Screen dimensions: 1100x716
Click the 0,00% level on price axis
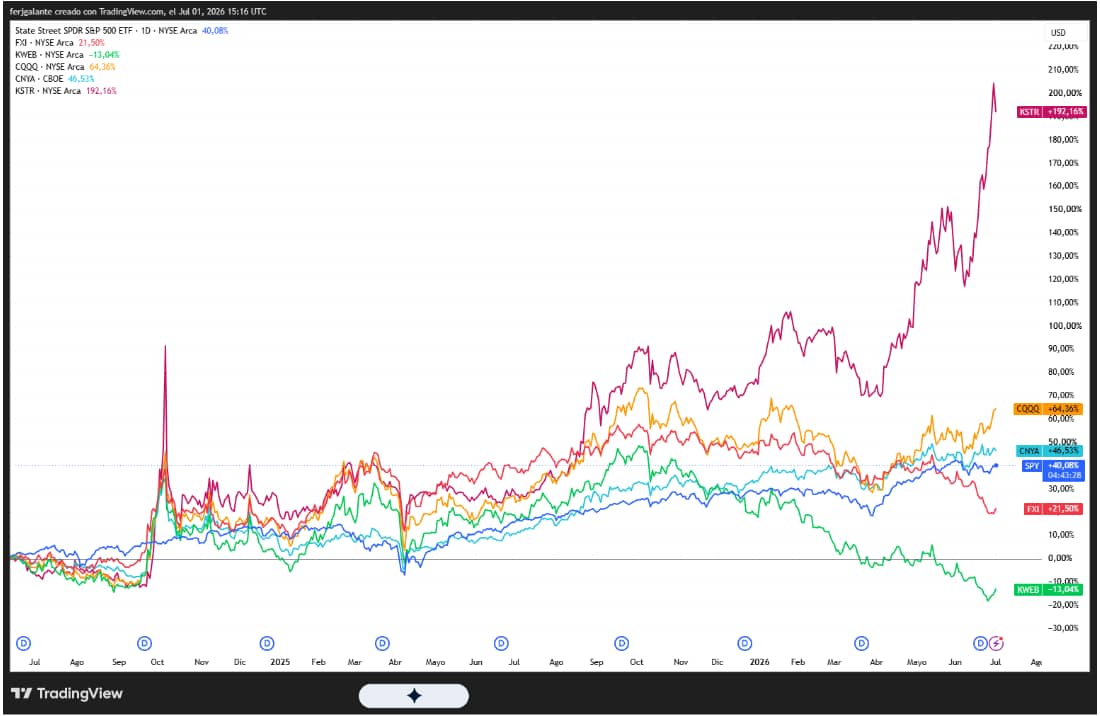pos(1061,558)
